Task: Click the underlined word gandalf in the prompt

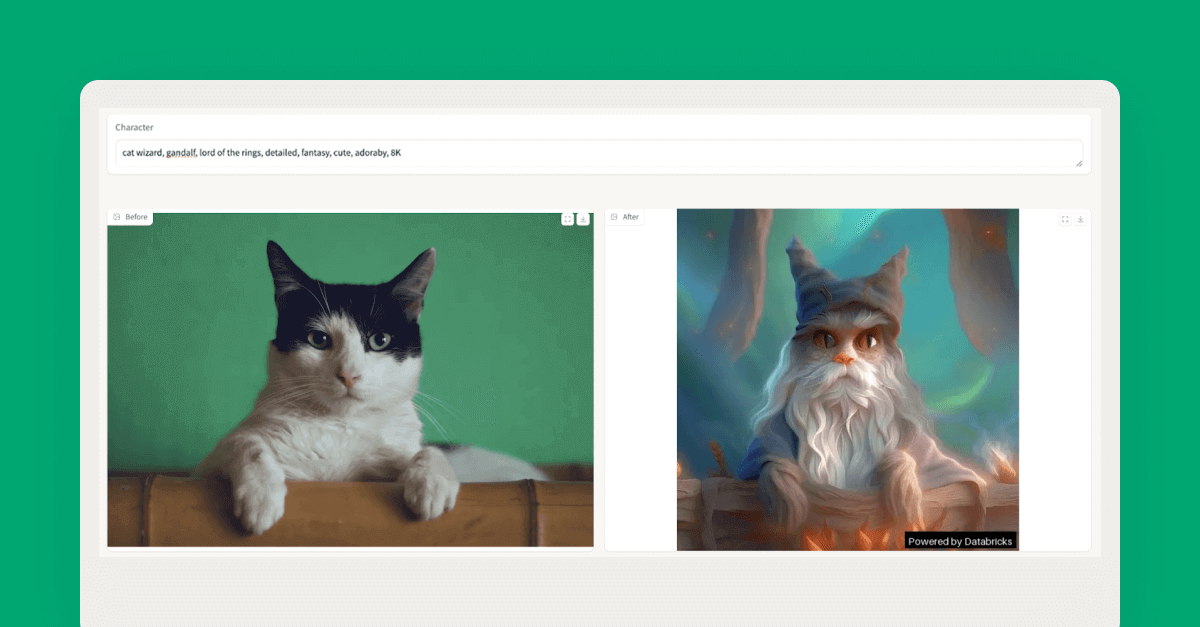Action: [x=181, y=153]
